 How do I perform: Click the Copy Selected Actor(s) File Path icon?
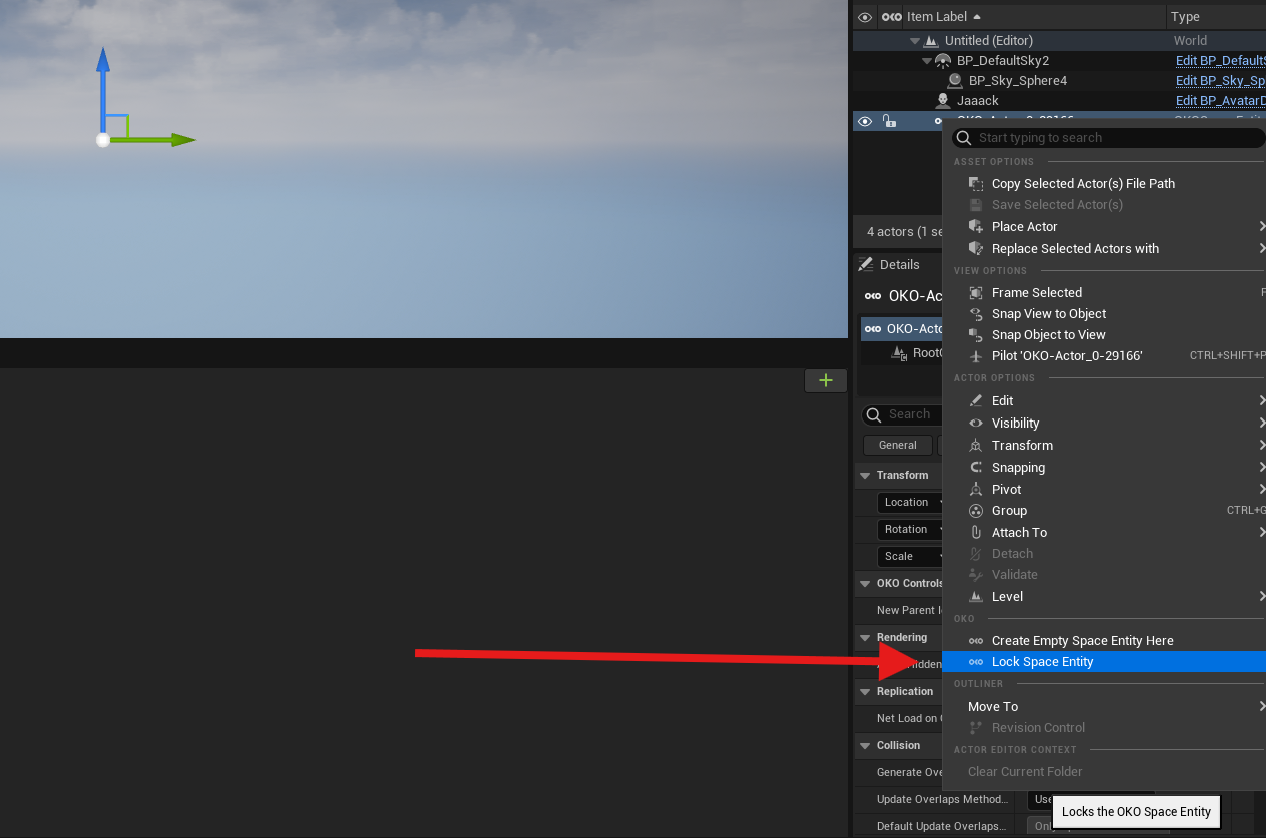pyautogui.click(x=976, y=184)
